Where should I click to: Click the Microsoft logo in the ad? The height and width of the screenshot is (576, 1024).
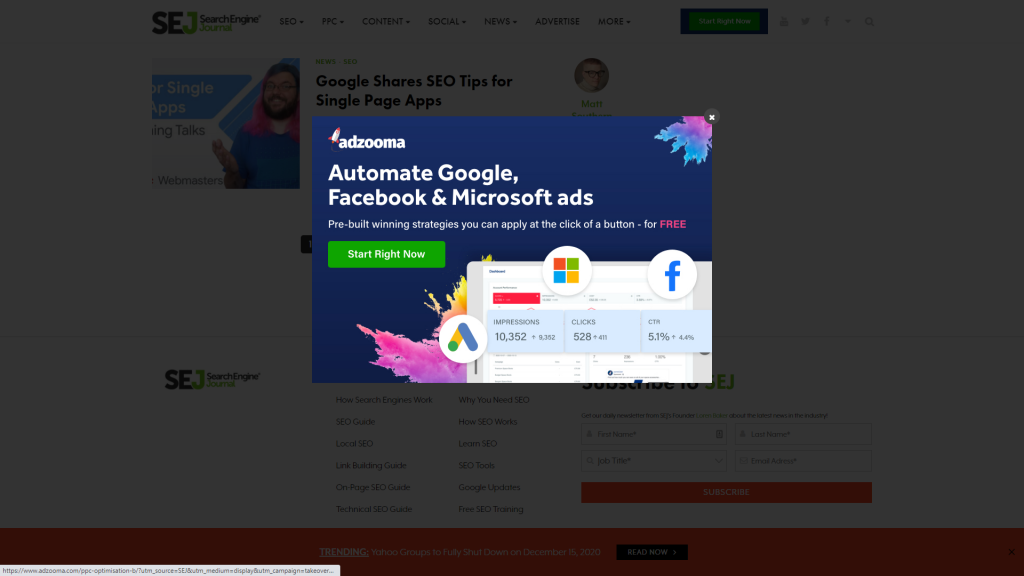click(x=566, y=270)
